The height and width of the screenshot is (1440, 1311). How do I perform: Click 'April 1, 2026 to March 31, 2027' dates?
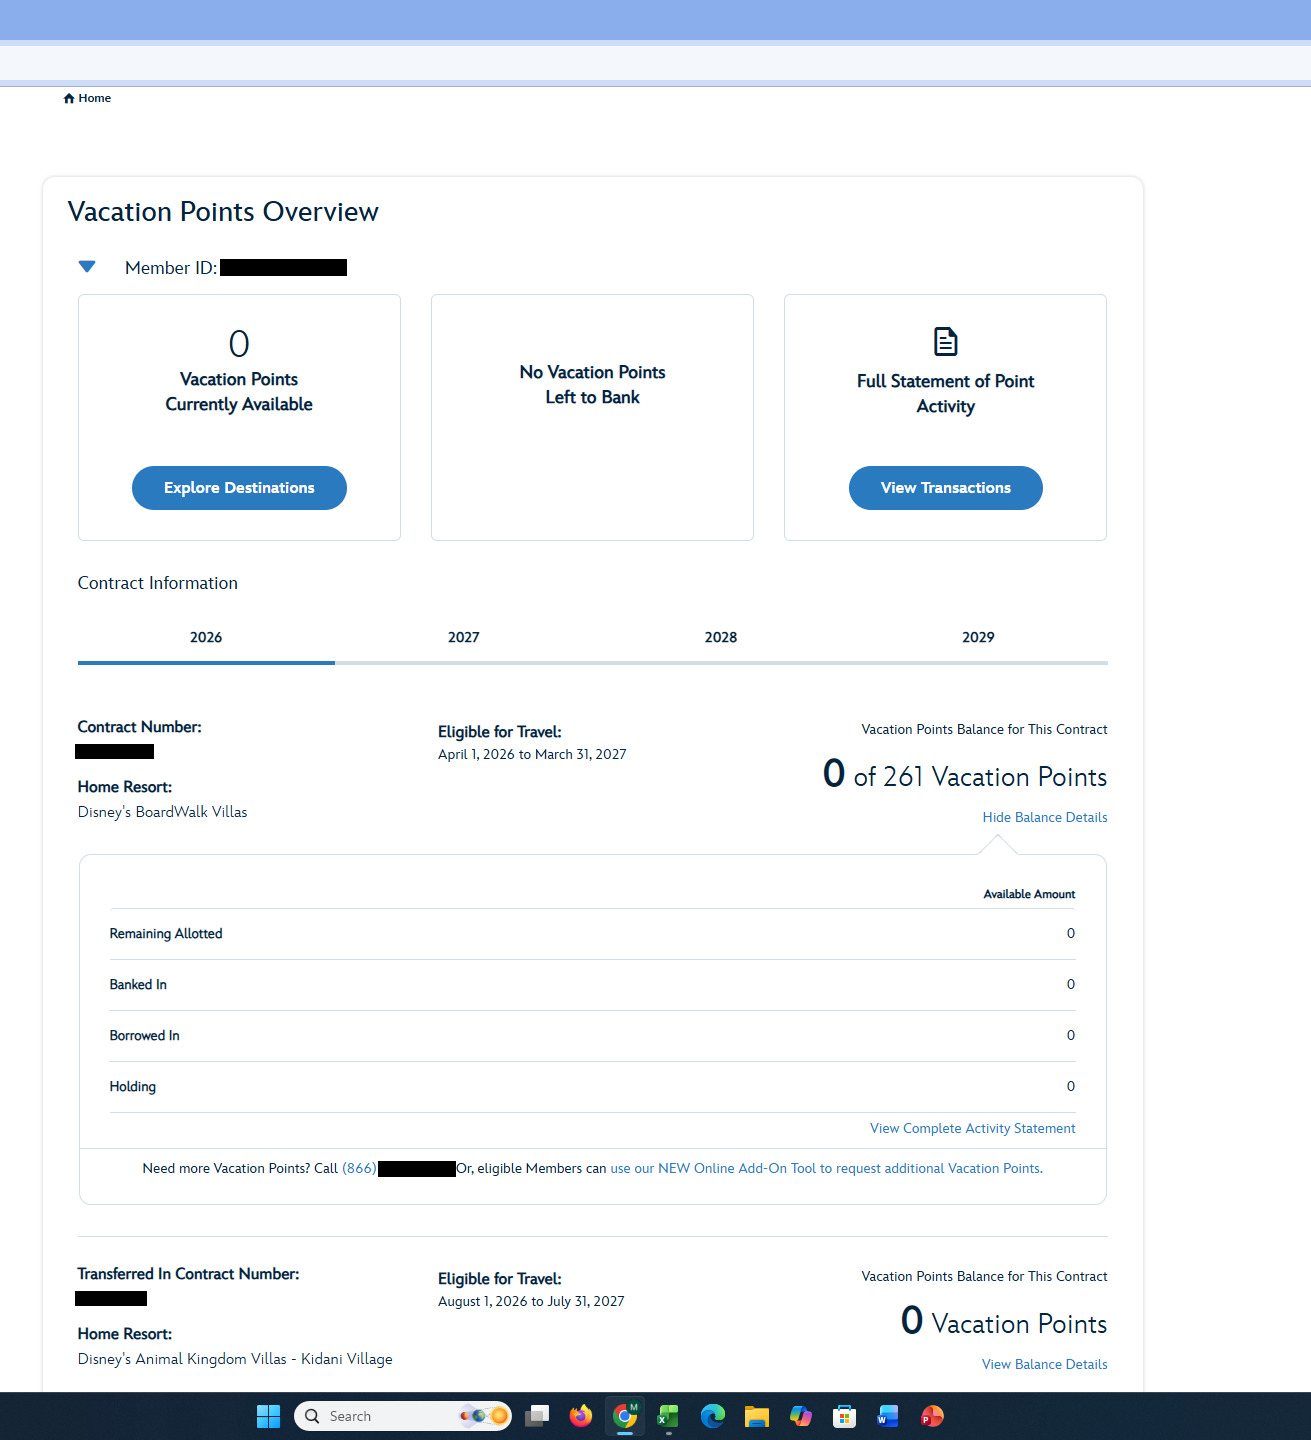pyautogui.click(x=532, y=754)
